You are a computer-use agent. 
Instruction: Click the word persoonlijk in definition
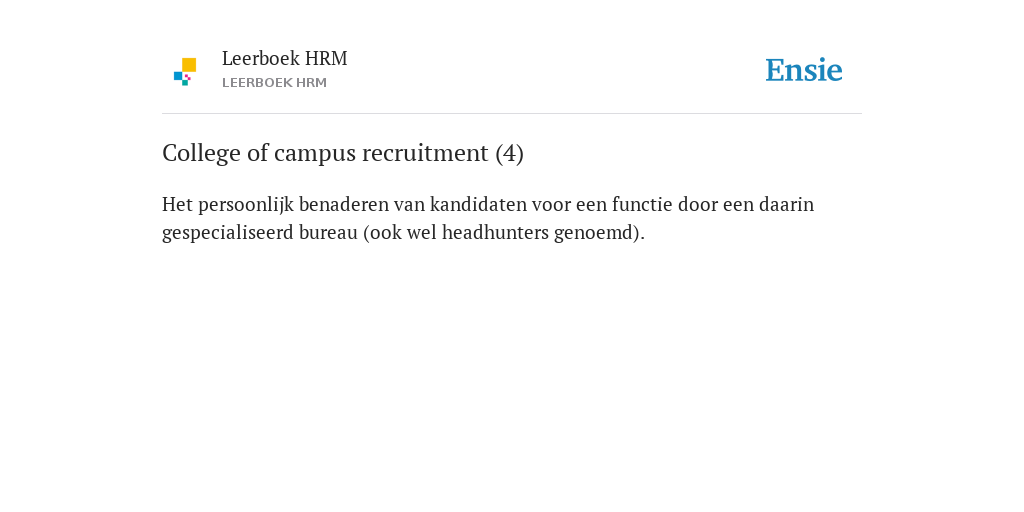[246, 205]
